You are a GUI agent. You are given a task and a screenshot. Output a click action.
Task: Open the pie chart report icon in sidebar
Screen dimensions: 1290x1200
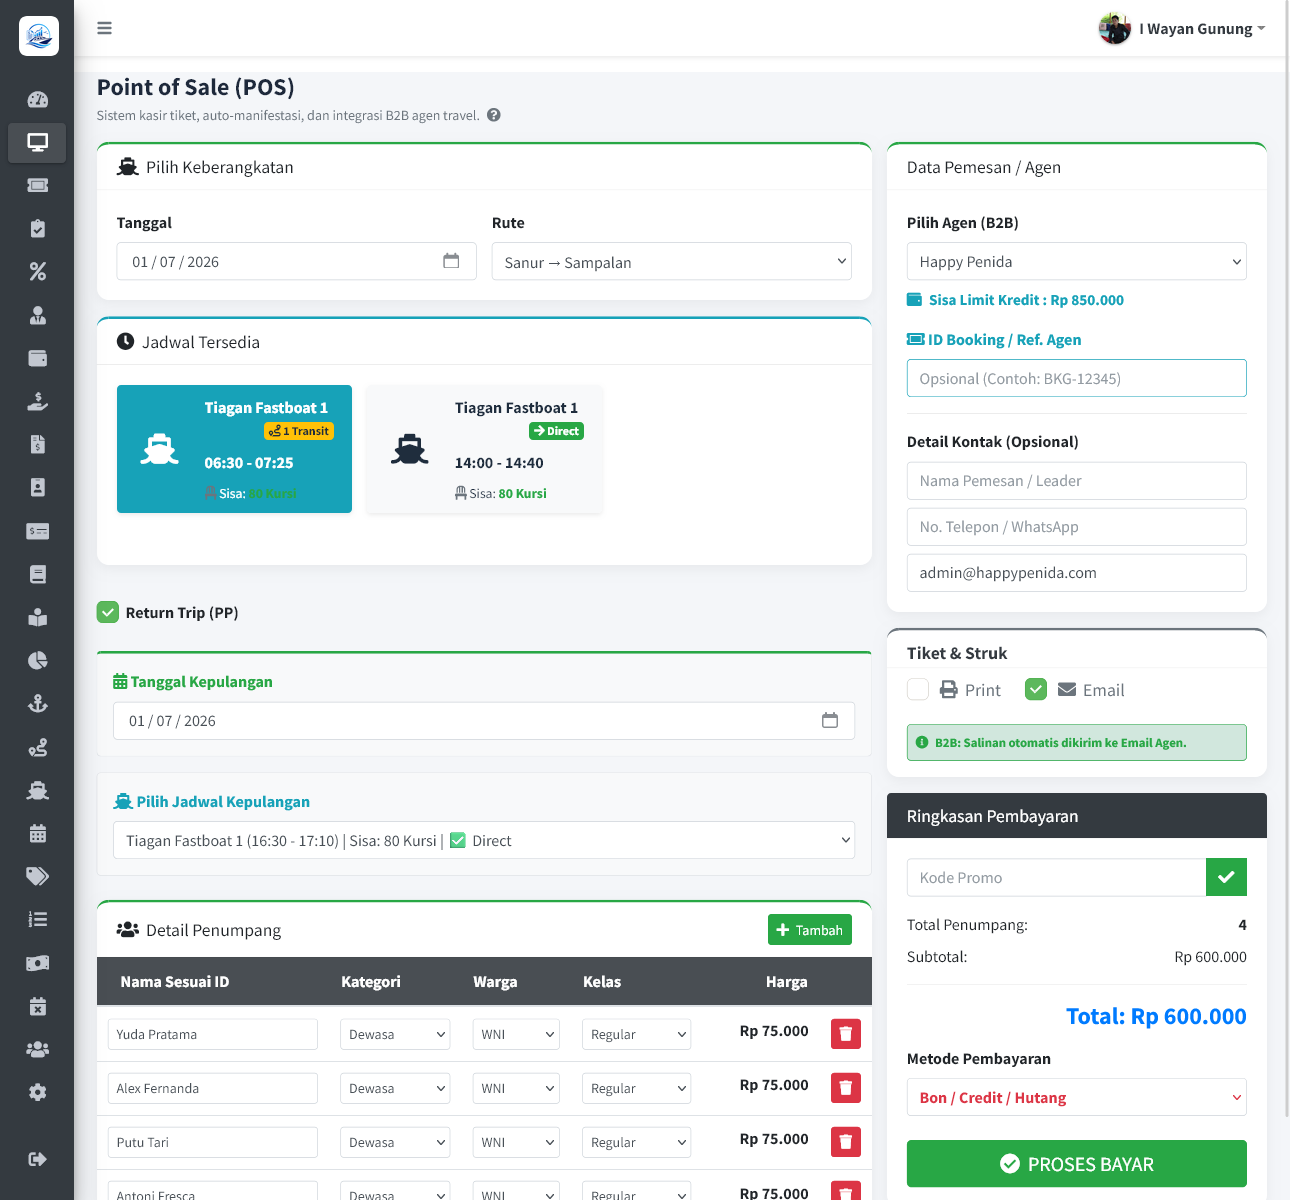[37, 660]
